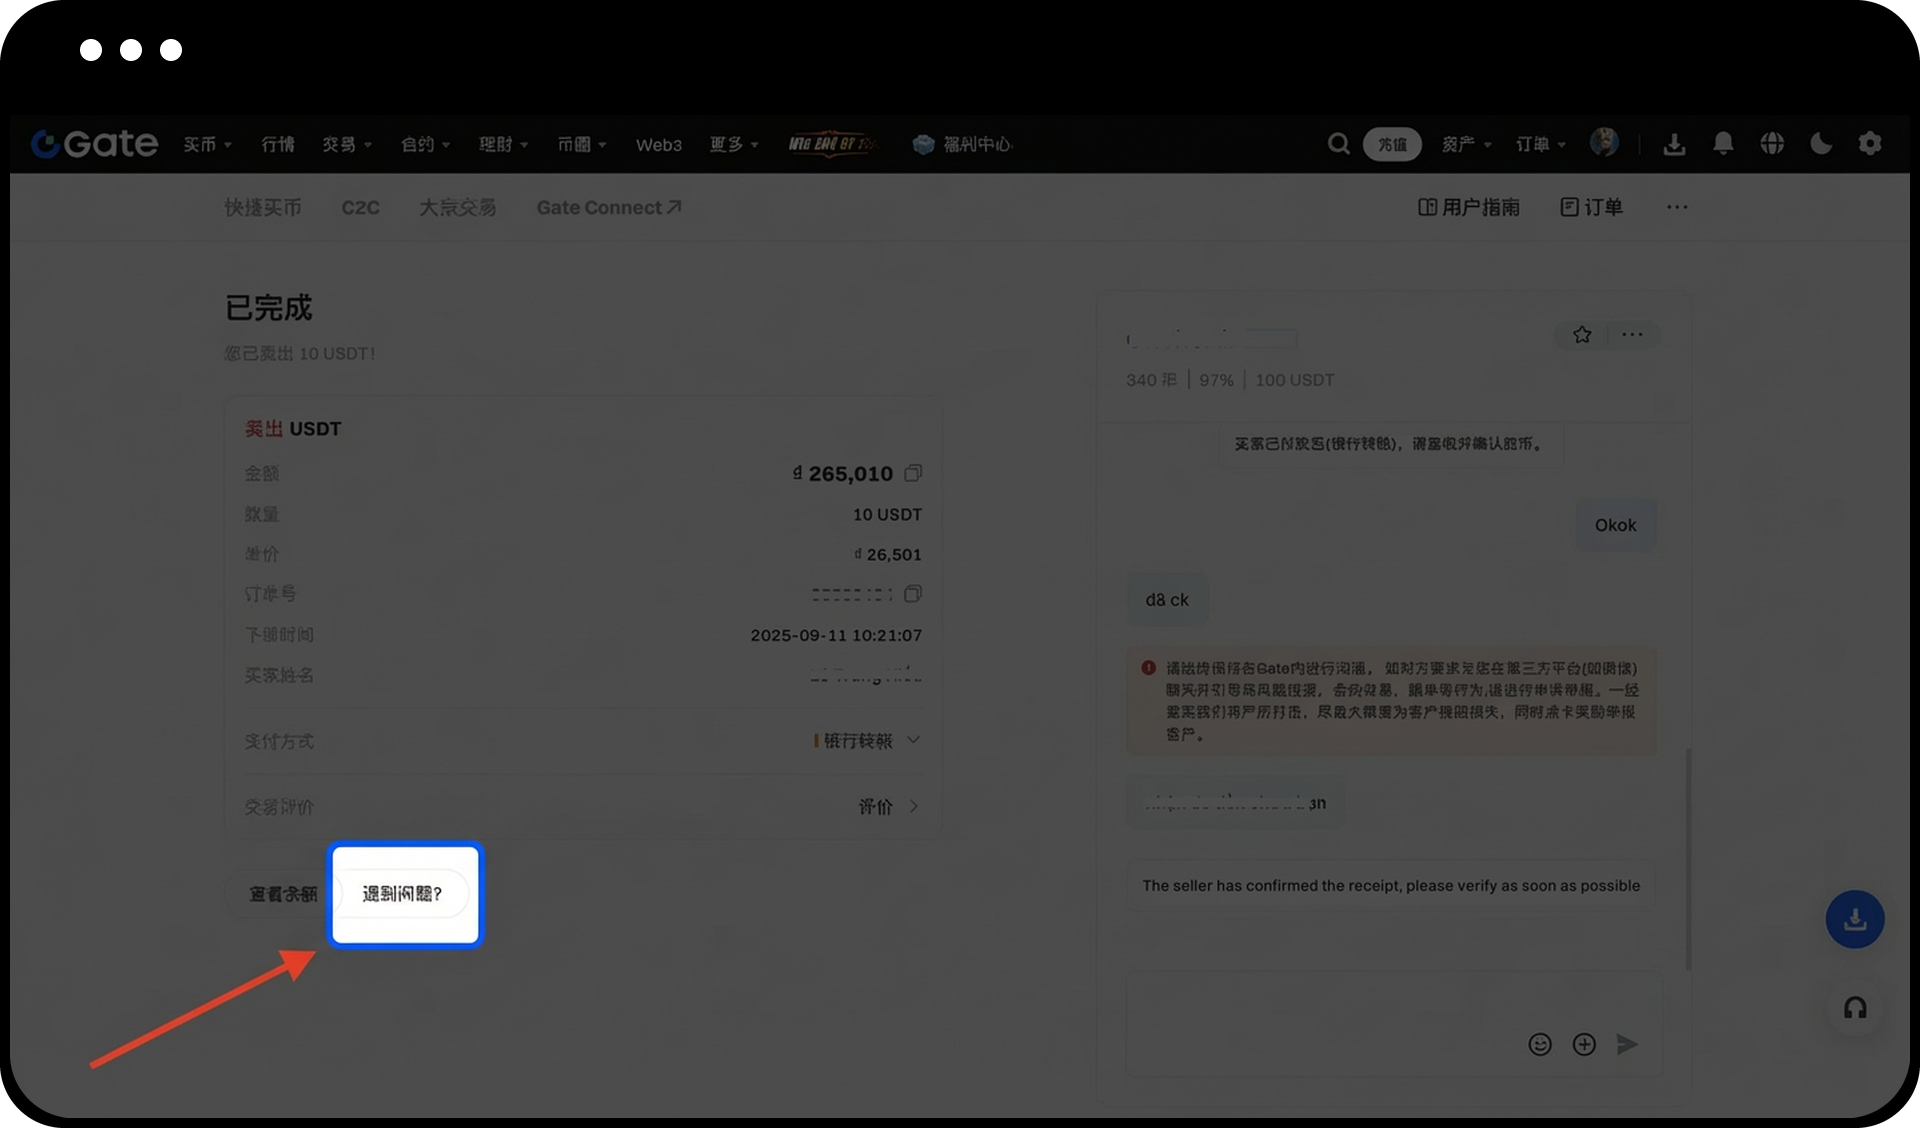Screen dimensions: 1920x1128
Task: Click the add attachment plus icon
Action: click(x=1584, y=1045)
